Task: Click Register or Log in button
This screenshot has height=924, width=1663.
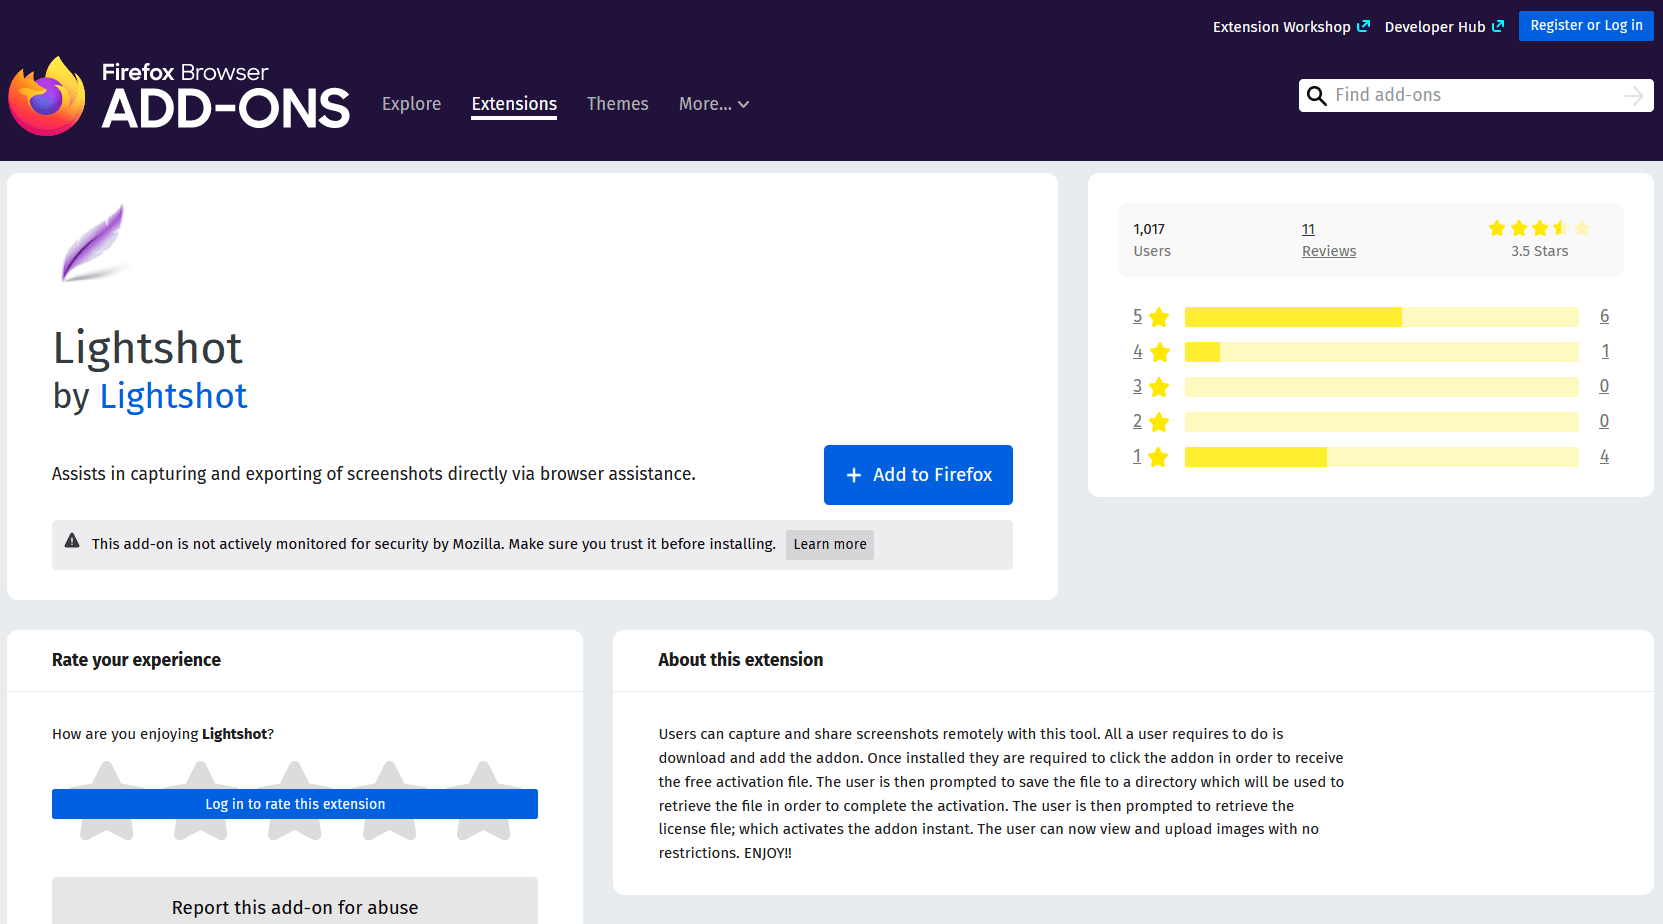Action: tap(1585, 26)
